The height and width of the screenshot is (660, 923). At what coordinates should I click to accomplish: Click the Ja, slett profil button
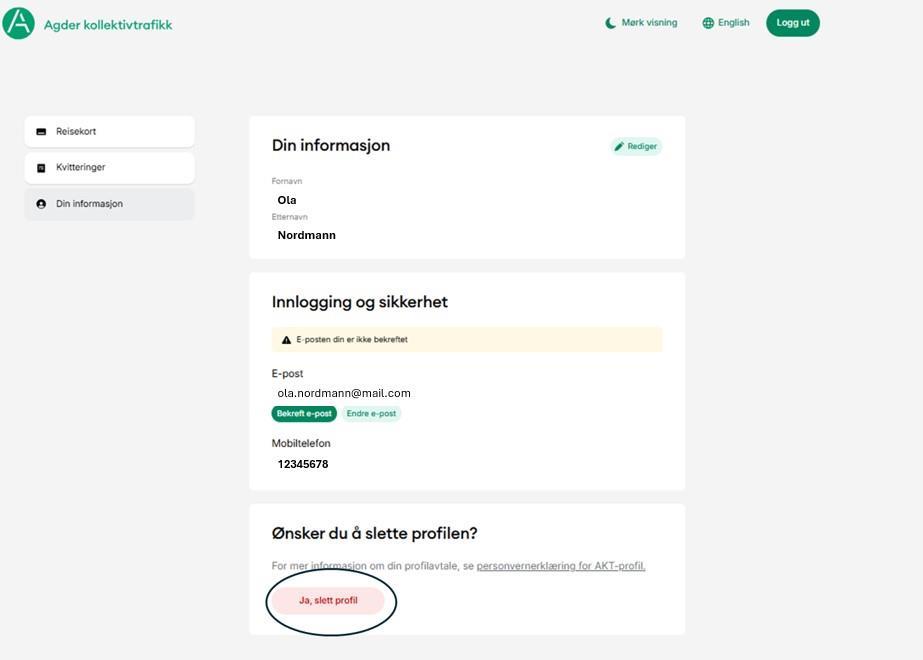tap(328, 601)
